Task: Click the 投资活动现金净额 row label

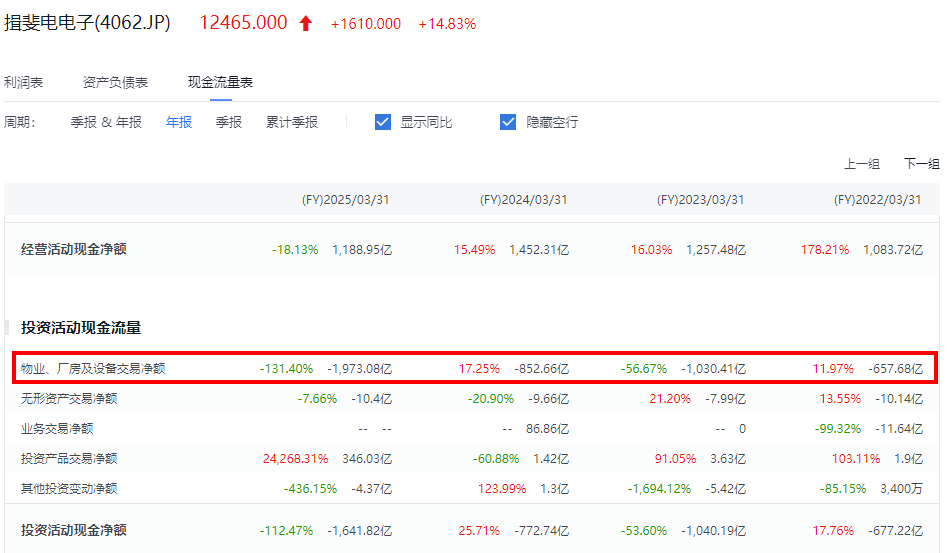Action: tap(74, 531)
